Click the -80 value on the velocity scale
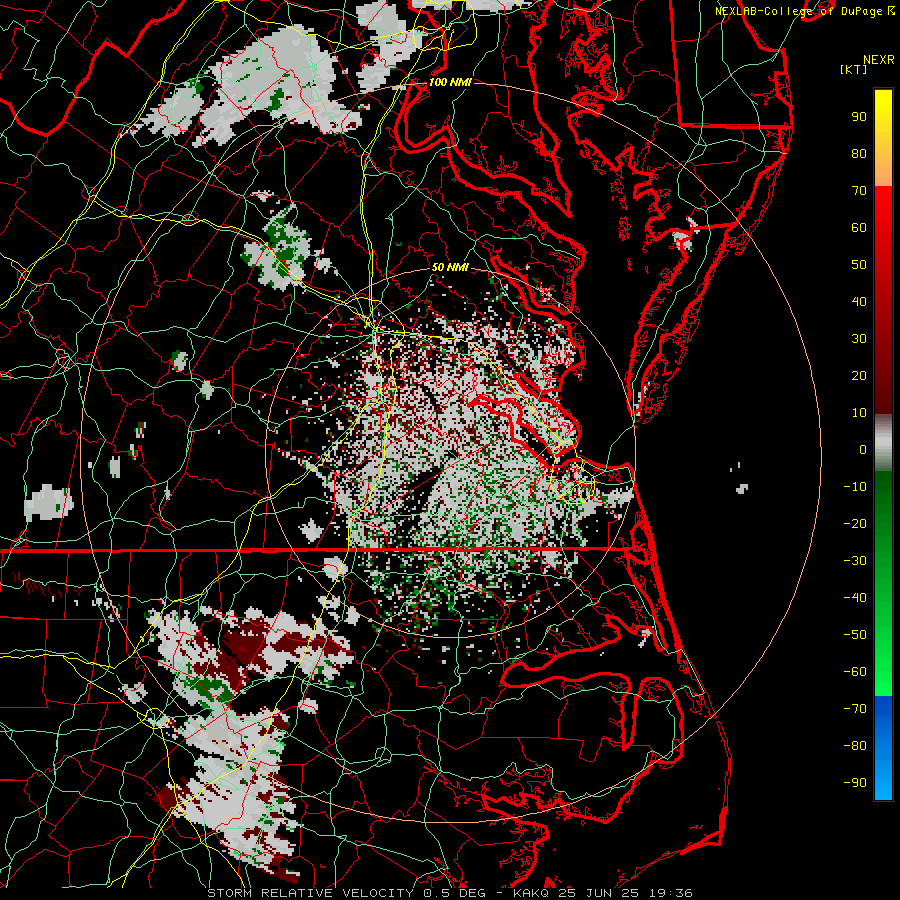The height and width of the screenshot is (900, 900). click(855, 746)
